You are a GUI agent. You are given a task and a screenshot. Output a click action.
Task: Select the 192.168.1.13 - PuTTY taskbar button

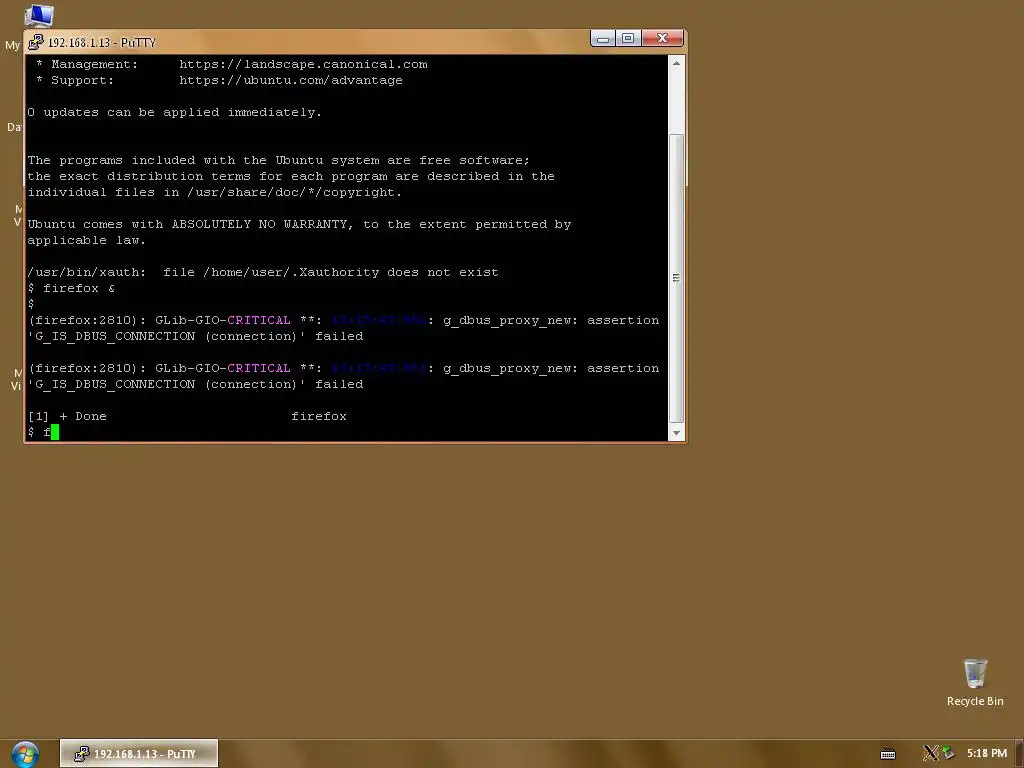pos(138,754)
